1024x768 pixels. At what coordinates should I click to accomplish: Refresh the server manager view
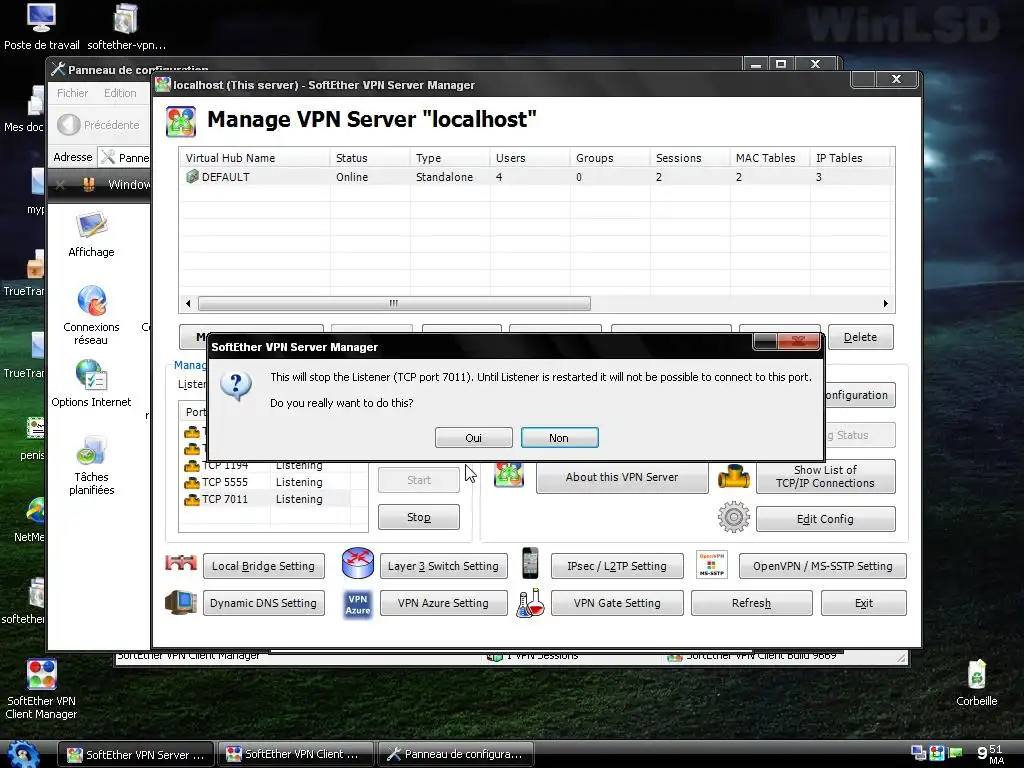pyautogui.click(x=752, y=603)
